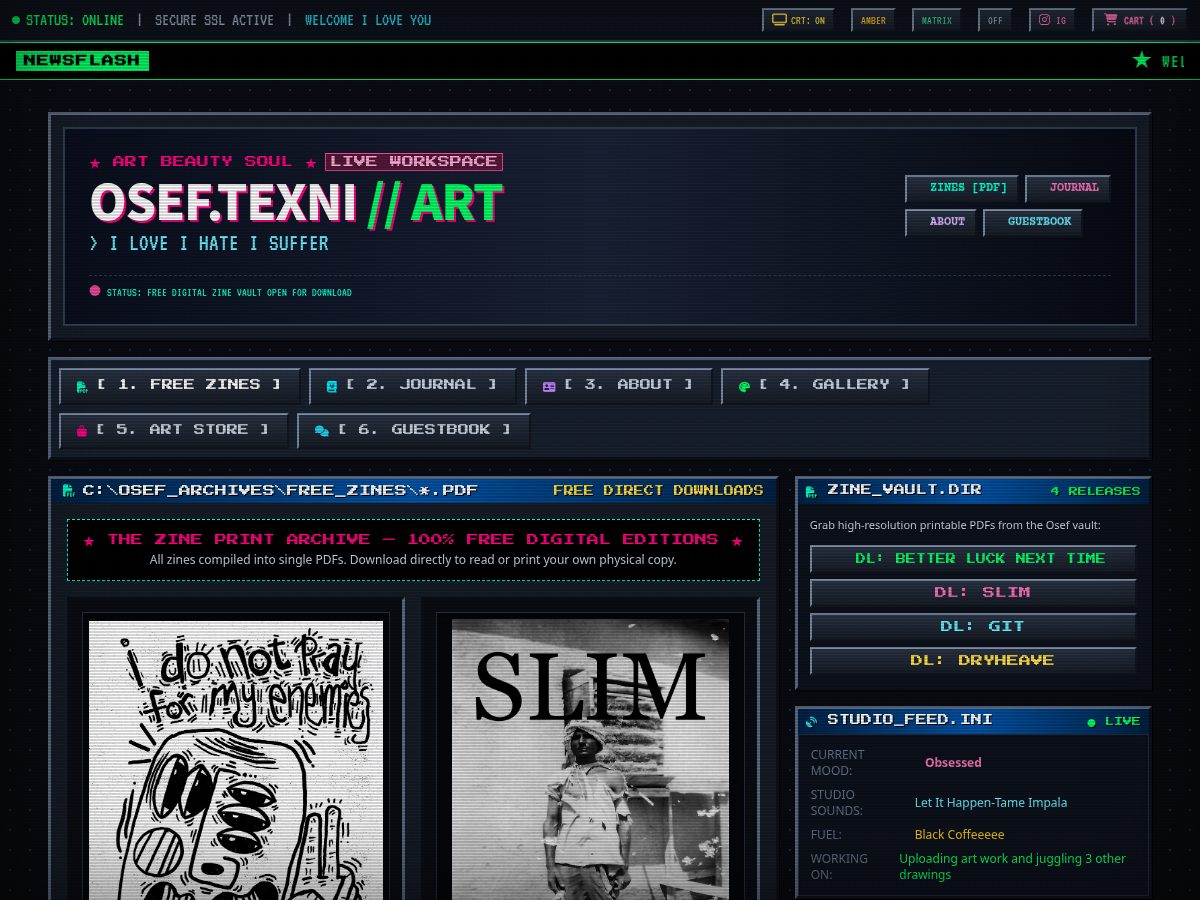Open the shopping cart
This screenshot has width=1200, height=900.
1139,20
